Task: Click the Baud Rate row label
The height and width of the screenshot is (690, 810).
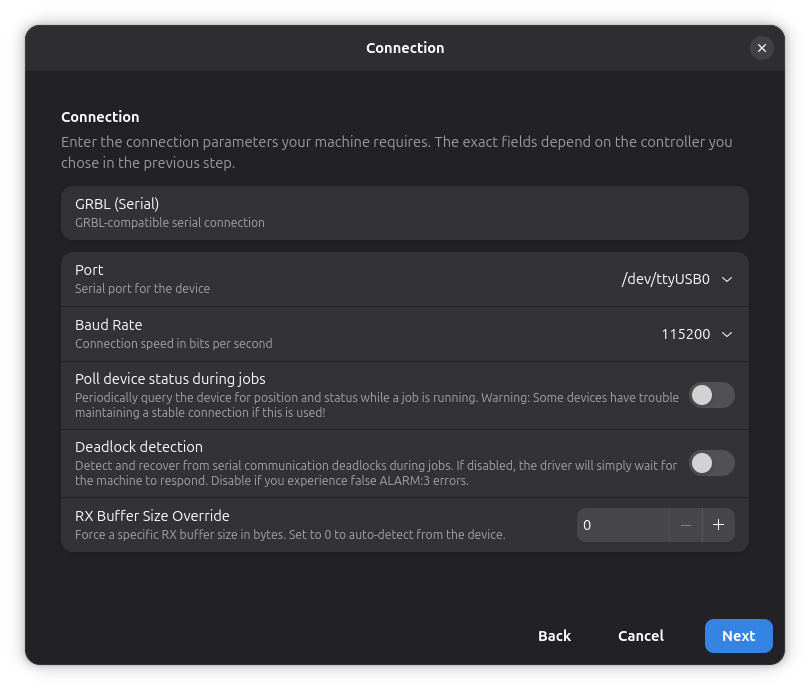Action: (x=108, y=325)
